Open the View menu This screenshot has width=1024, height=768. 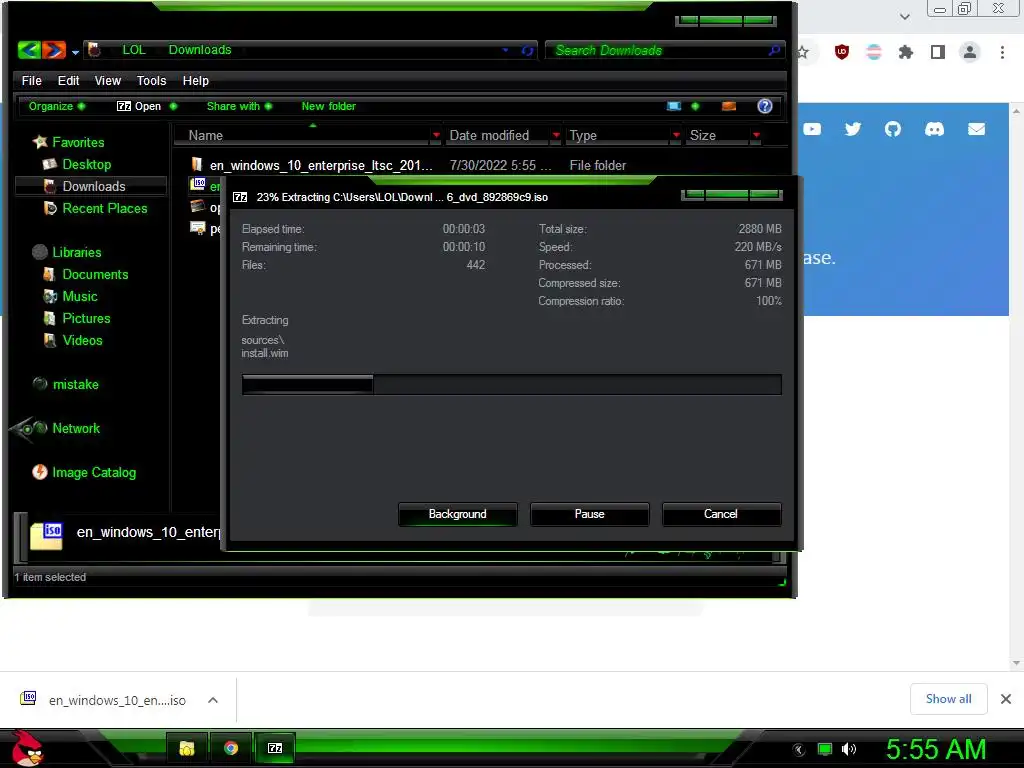click(108, 81)
